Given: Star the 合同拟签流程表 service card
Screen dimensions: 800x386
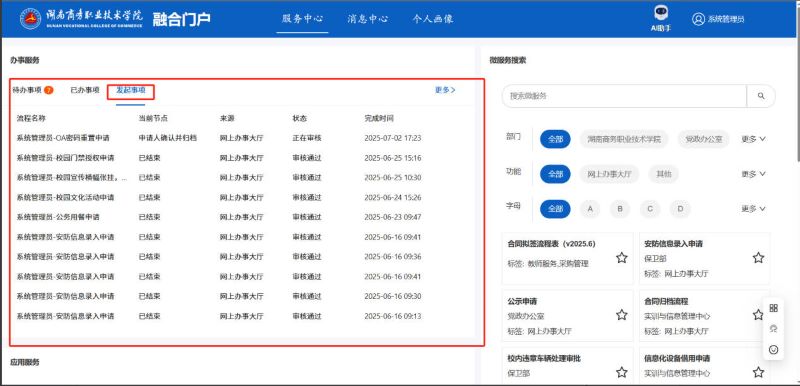Looking at the screenshot, I should 621,258.
